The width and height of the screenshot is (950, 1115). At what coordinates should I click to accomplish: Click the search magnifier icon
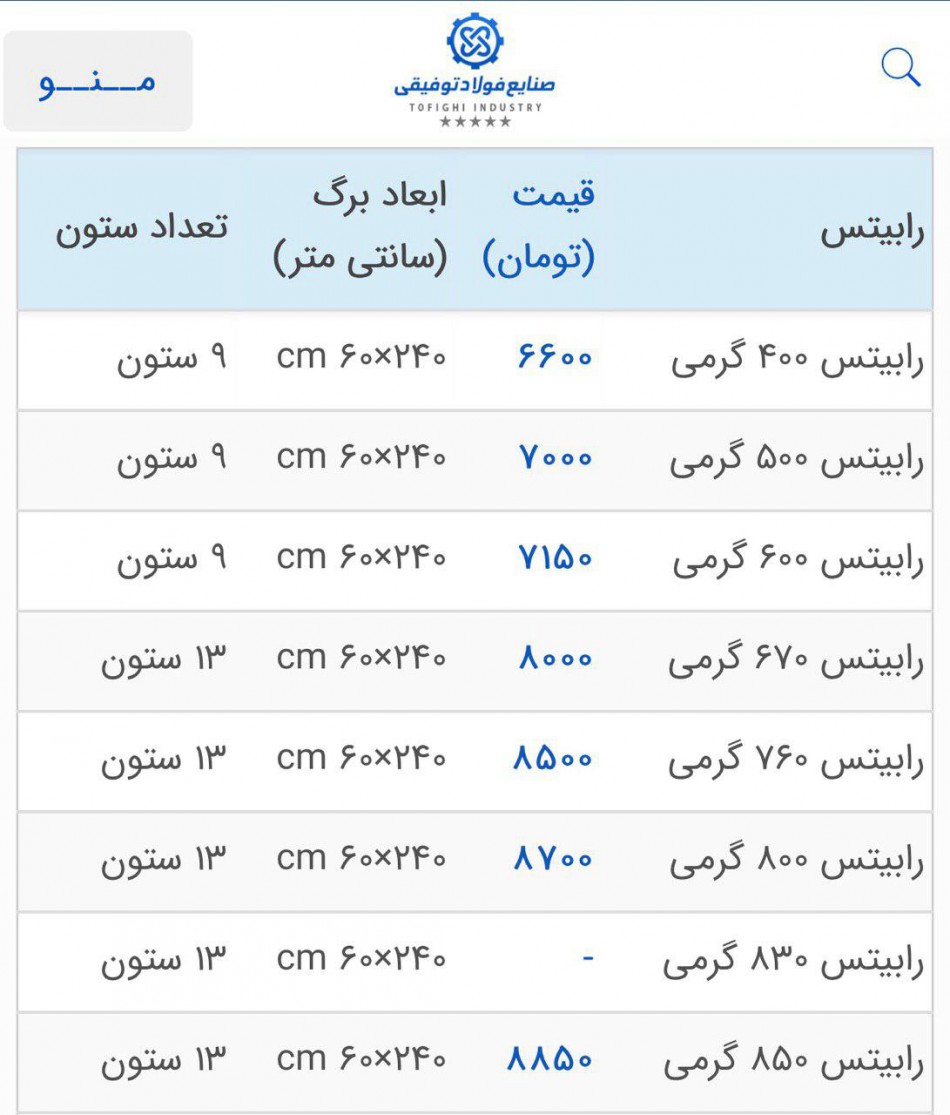tap(900, 69)
